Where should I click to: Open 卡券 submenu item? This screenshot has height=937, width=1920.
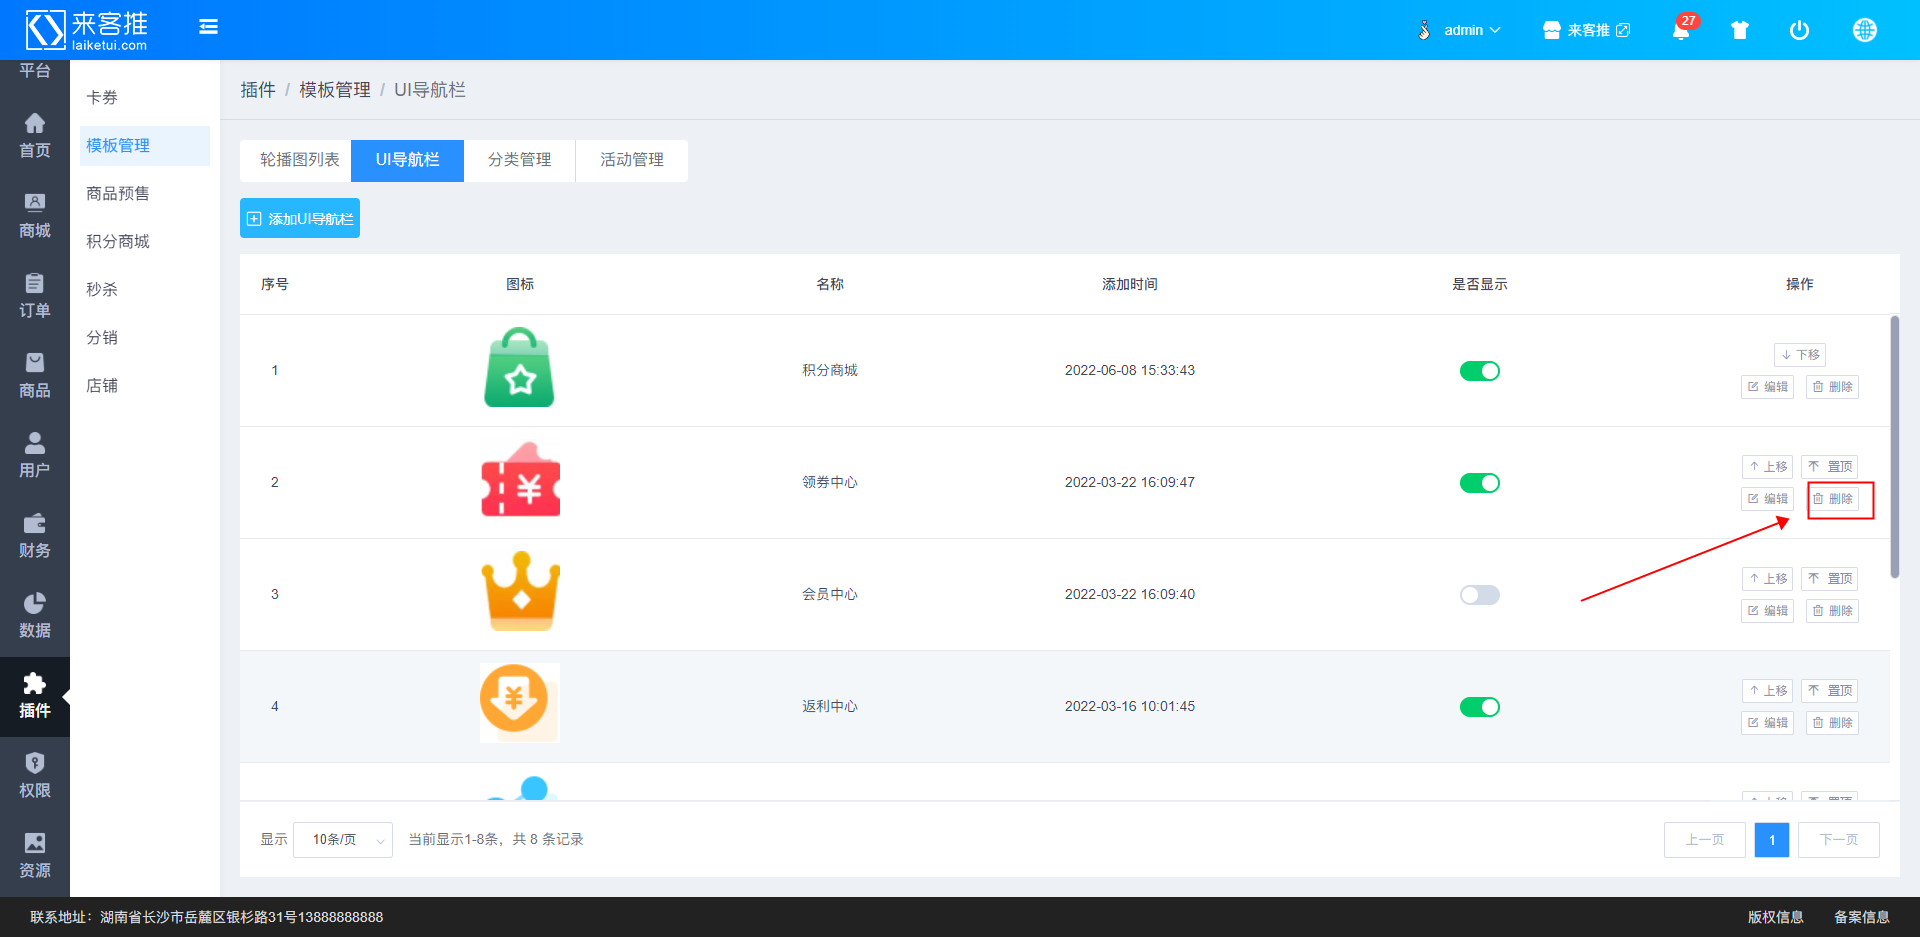click(x=145, y=97)
